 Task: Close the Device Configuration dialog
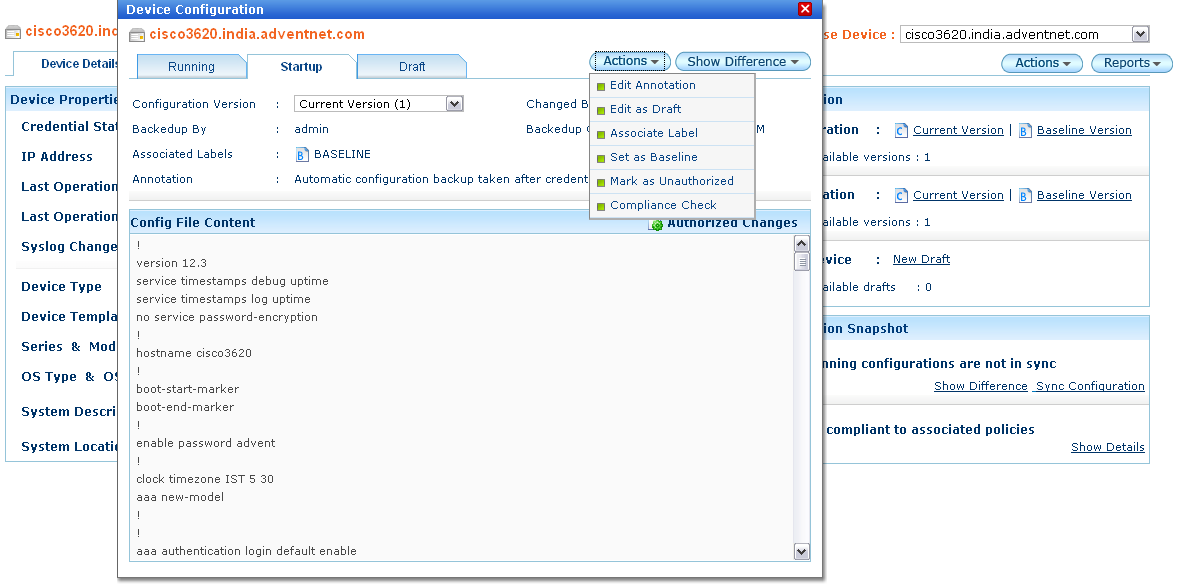(x=805, y=9)
